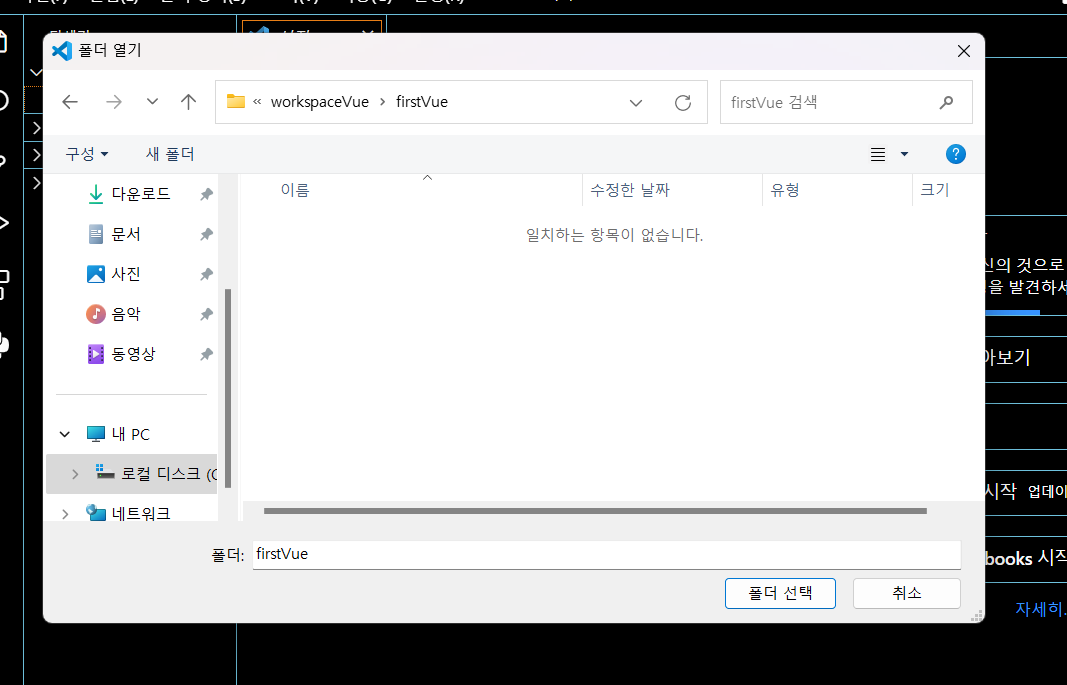Close the 폴더 열기 dialog

coord(964,51)
